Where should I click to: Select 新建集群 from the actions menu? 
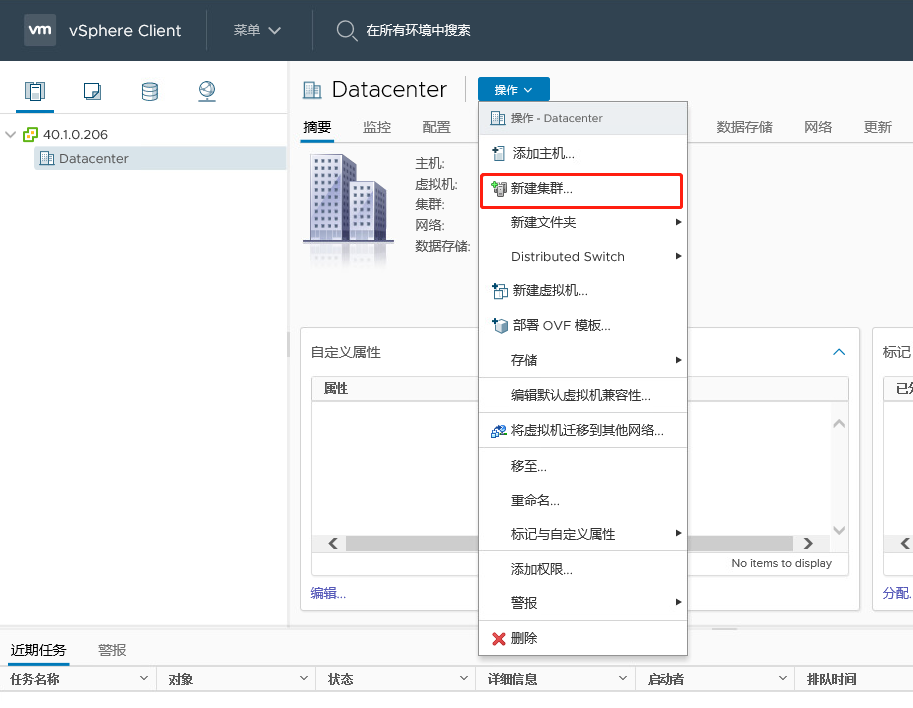[542, 188]
